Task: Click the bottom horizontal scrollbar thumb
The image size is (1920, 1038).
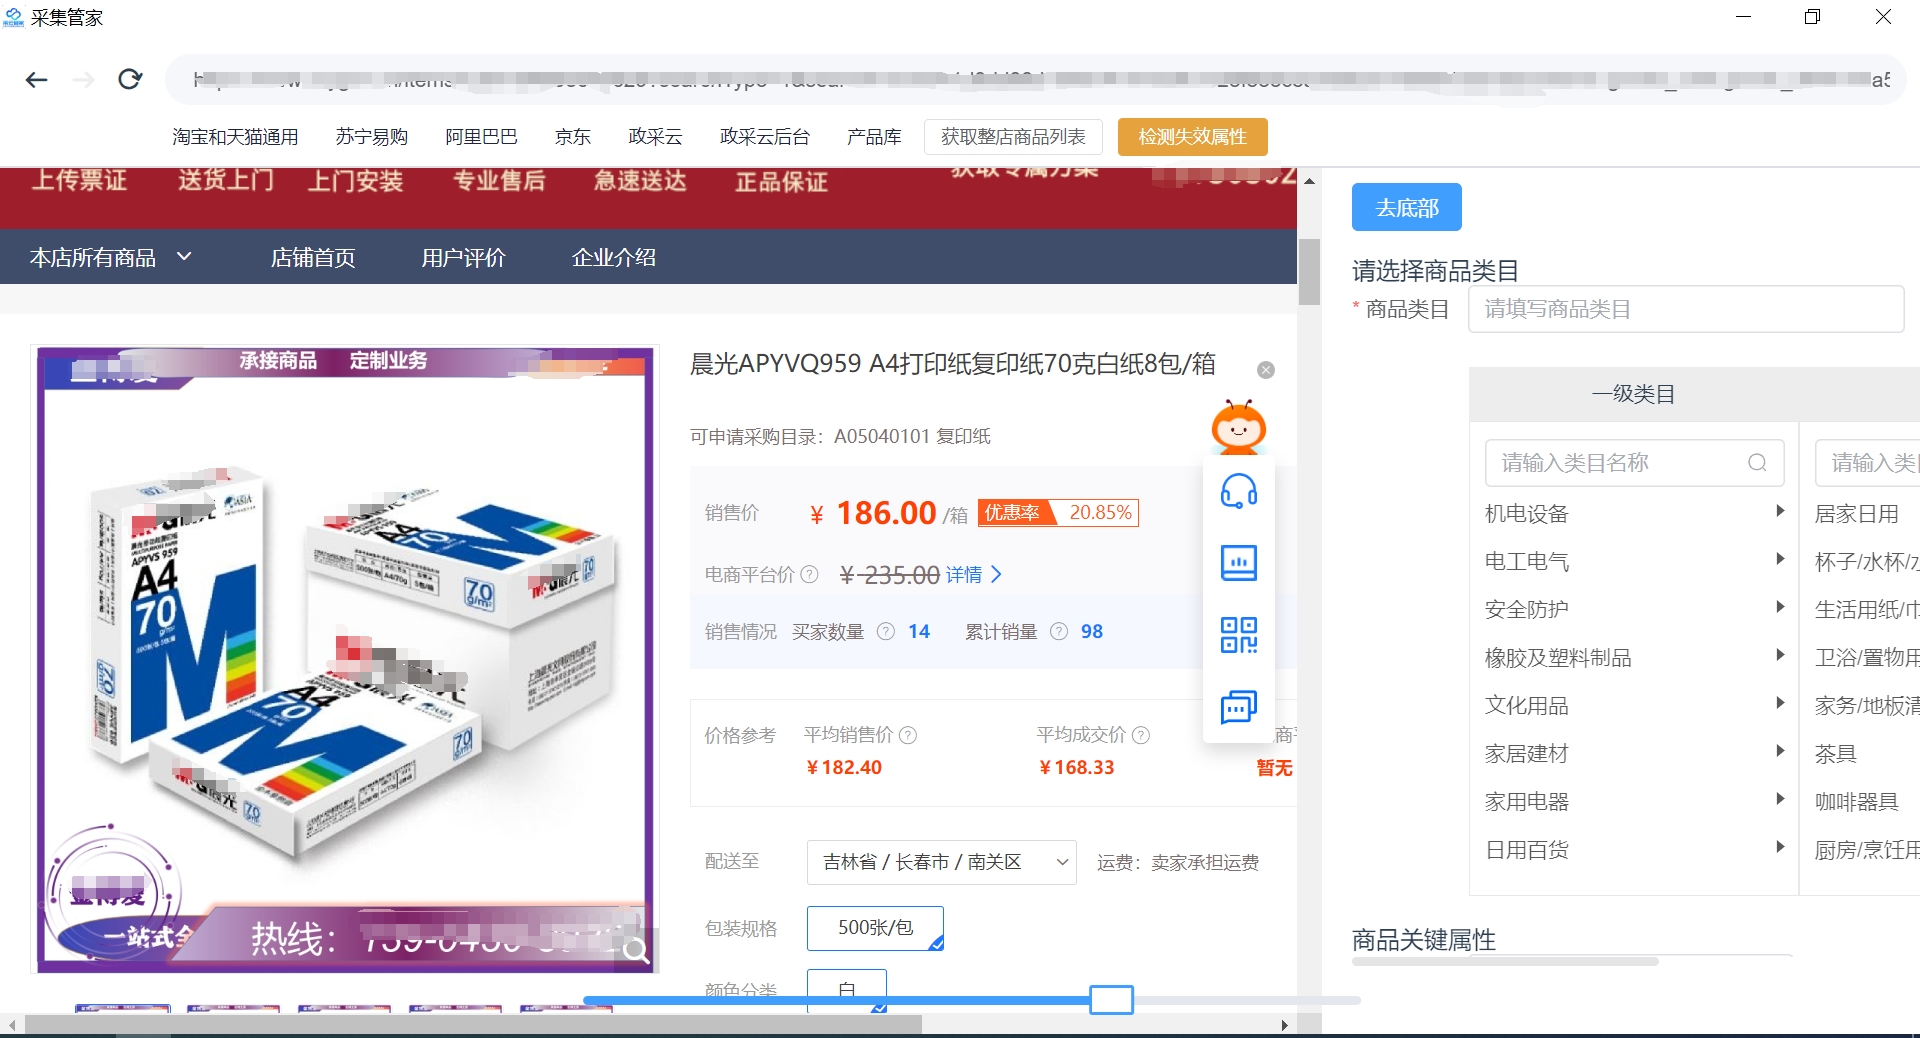Action: [473, 1025]
